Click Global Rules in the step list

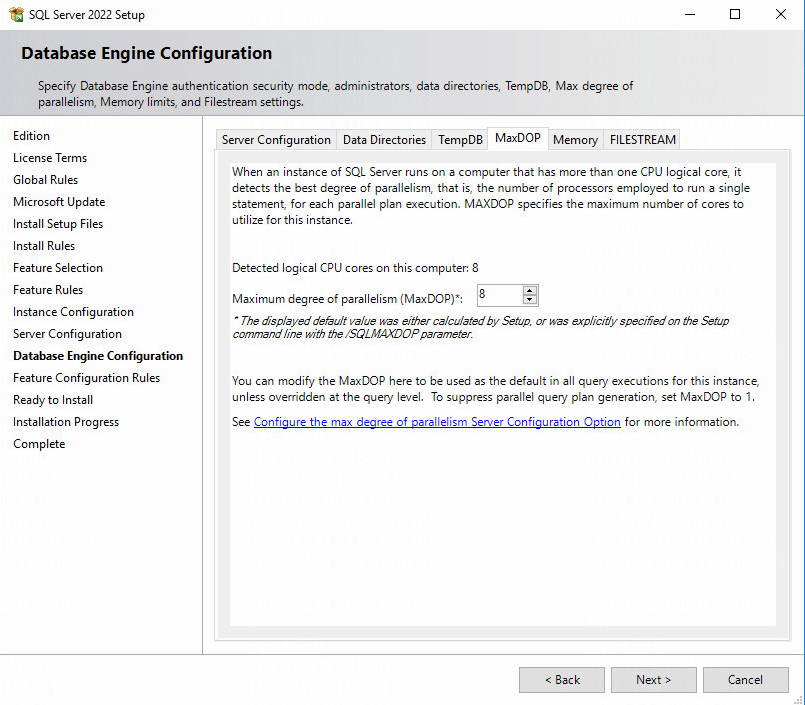click(46, 180)
